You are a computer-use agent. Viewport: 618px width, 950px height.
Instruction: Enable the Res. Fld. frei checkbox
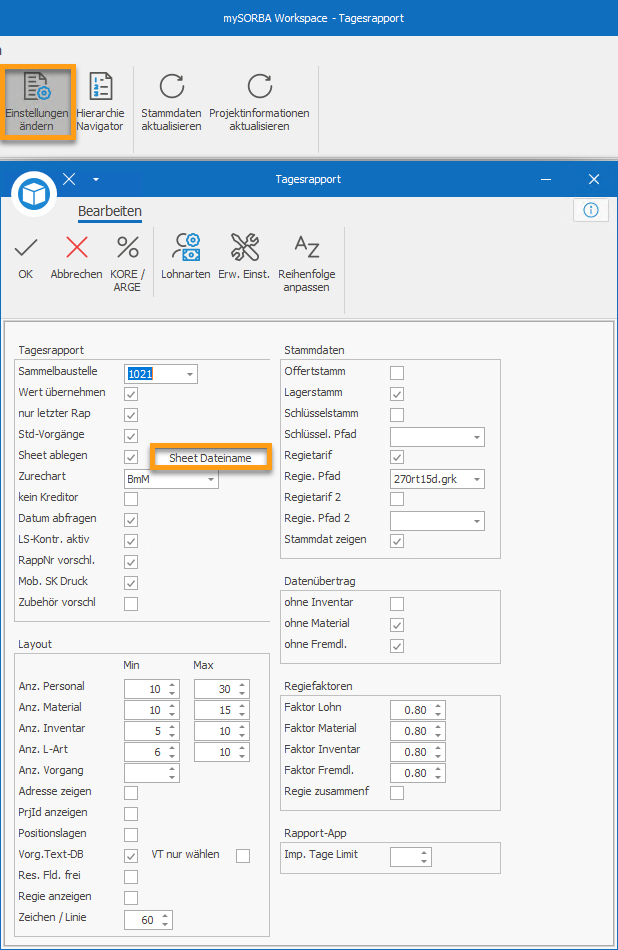coord(131,877)
